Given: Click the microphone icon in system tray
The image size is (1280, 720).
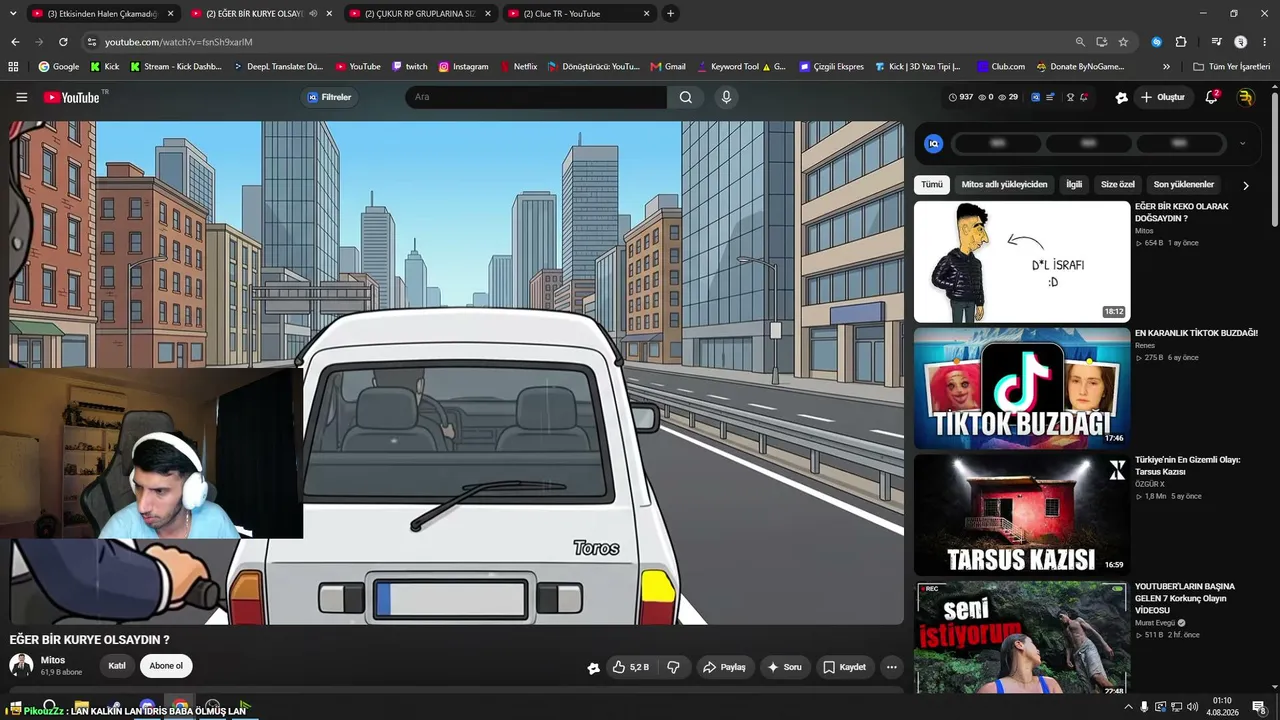Looking at the screenshot, I should 1144,707.
